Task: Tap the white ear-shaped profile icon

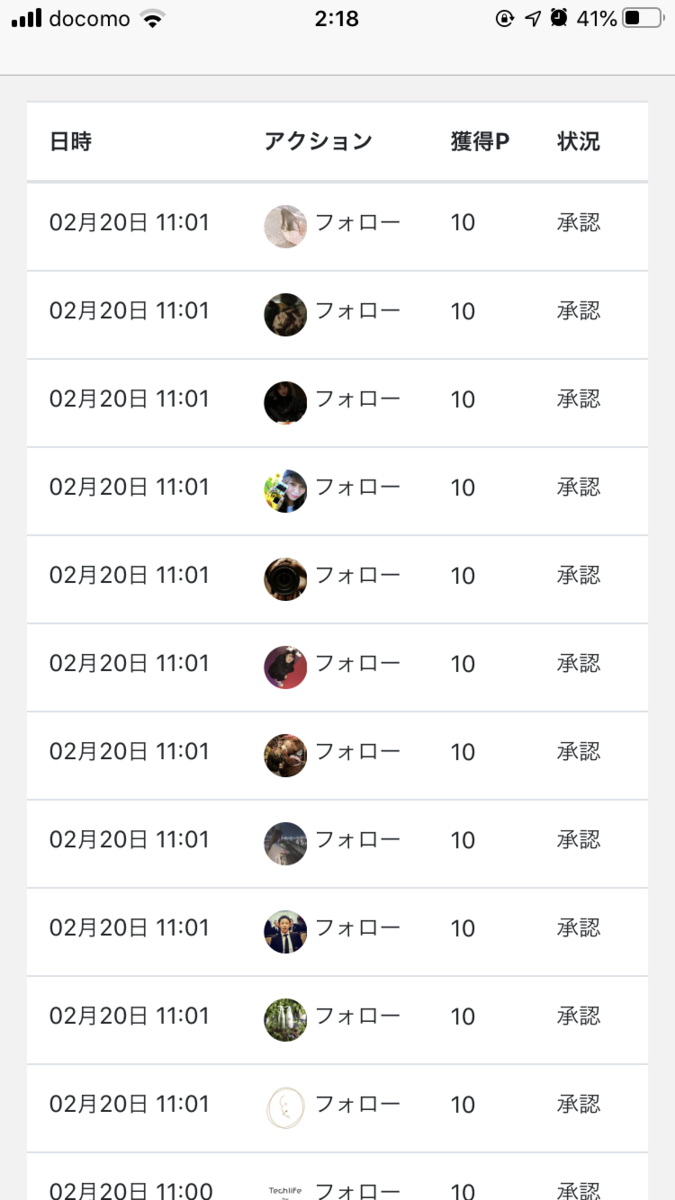Action: [285, 1104]
